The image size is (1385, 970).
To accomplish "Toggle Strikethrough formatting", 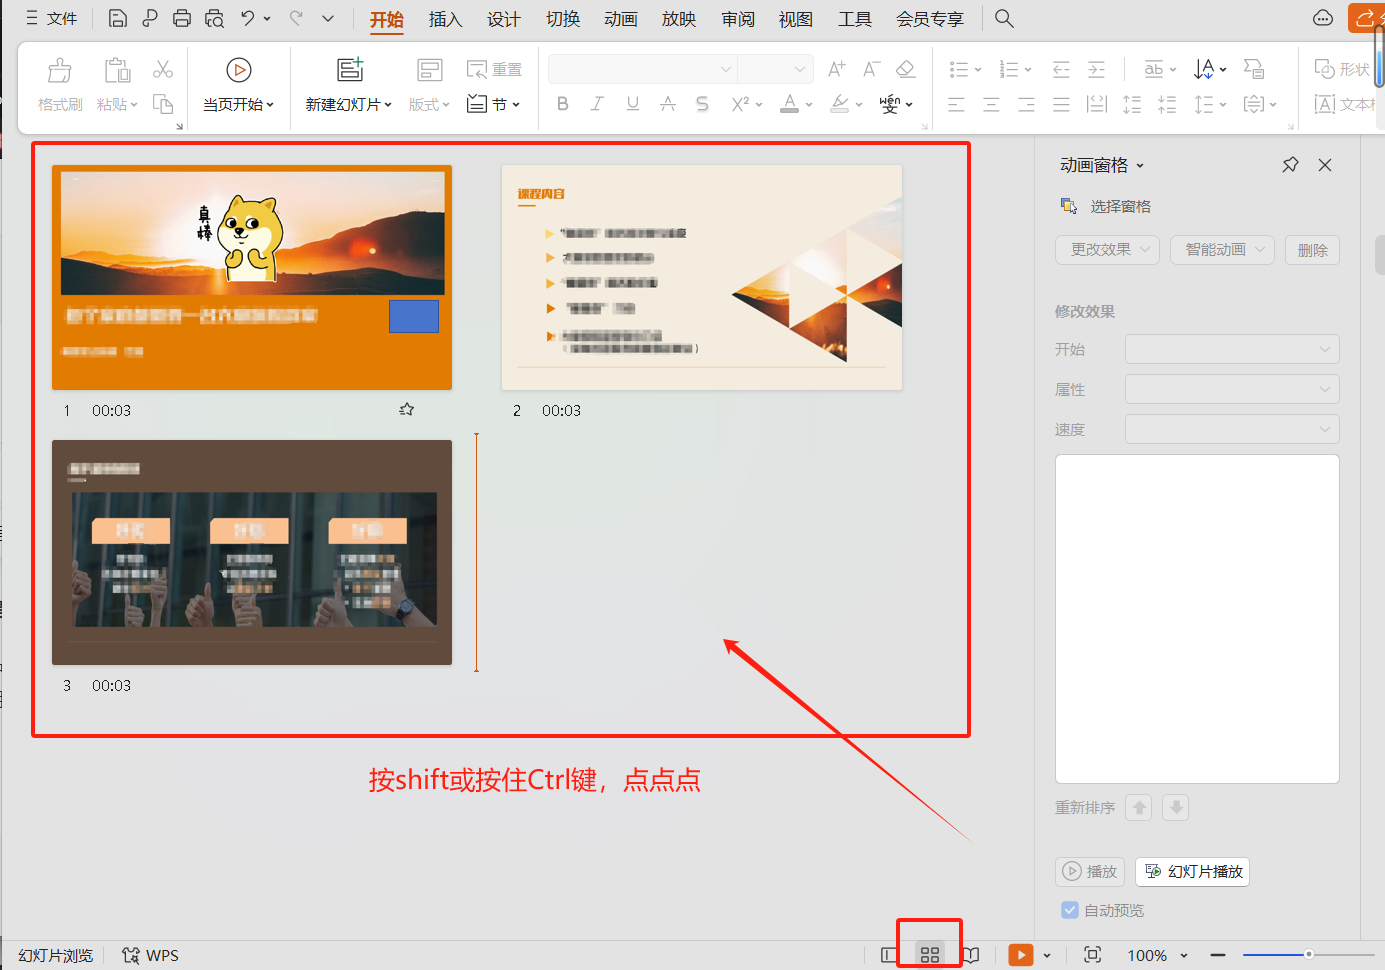I will (668, 104).
